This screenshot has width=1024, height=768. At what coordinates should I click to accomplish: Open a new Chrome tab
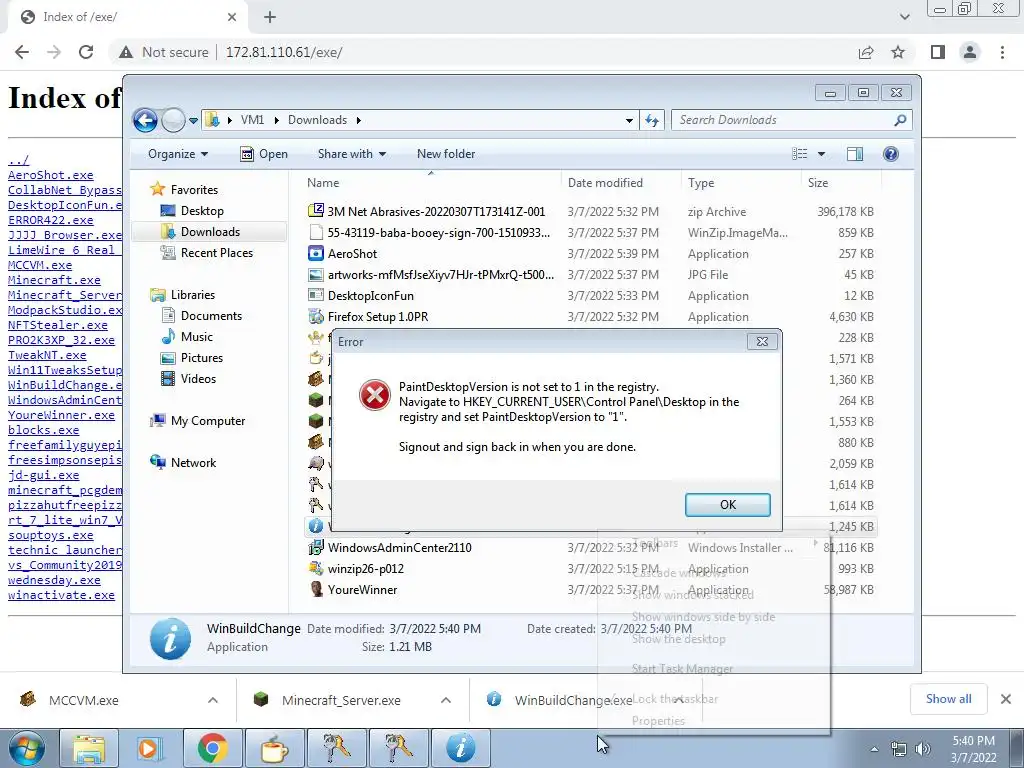point(270,17)
